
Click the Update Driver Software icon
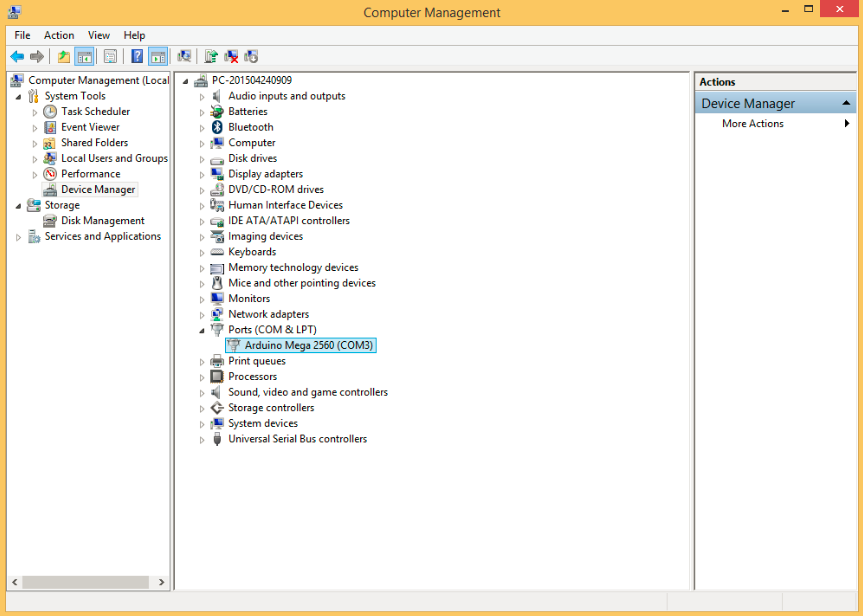point(211,57)
